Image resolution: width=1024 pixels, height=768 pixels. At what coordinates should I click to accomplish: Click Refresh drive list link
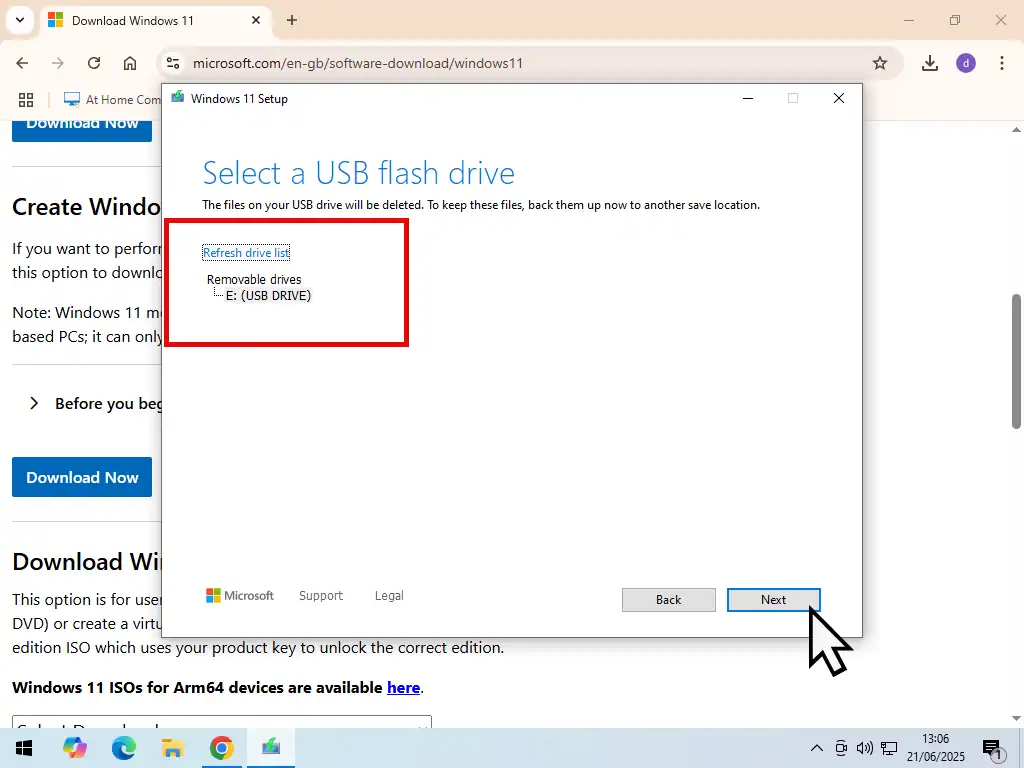point(246,253)
